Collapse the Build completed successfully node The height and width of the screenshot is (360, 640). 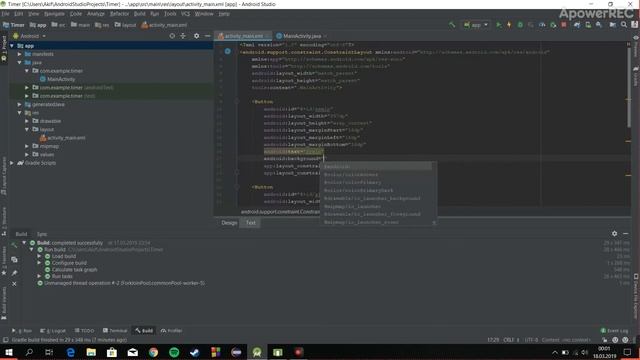24,243
